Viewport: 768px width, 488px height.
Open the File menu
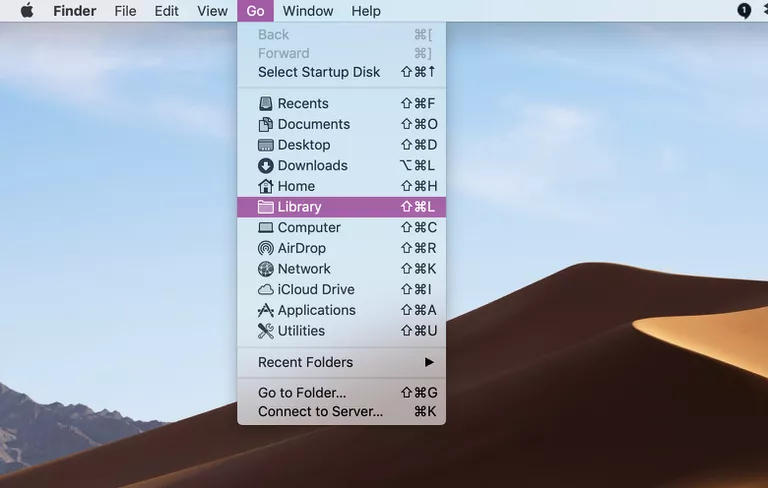pos(125,11)
